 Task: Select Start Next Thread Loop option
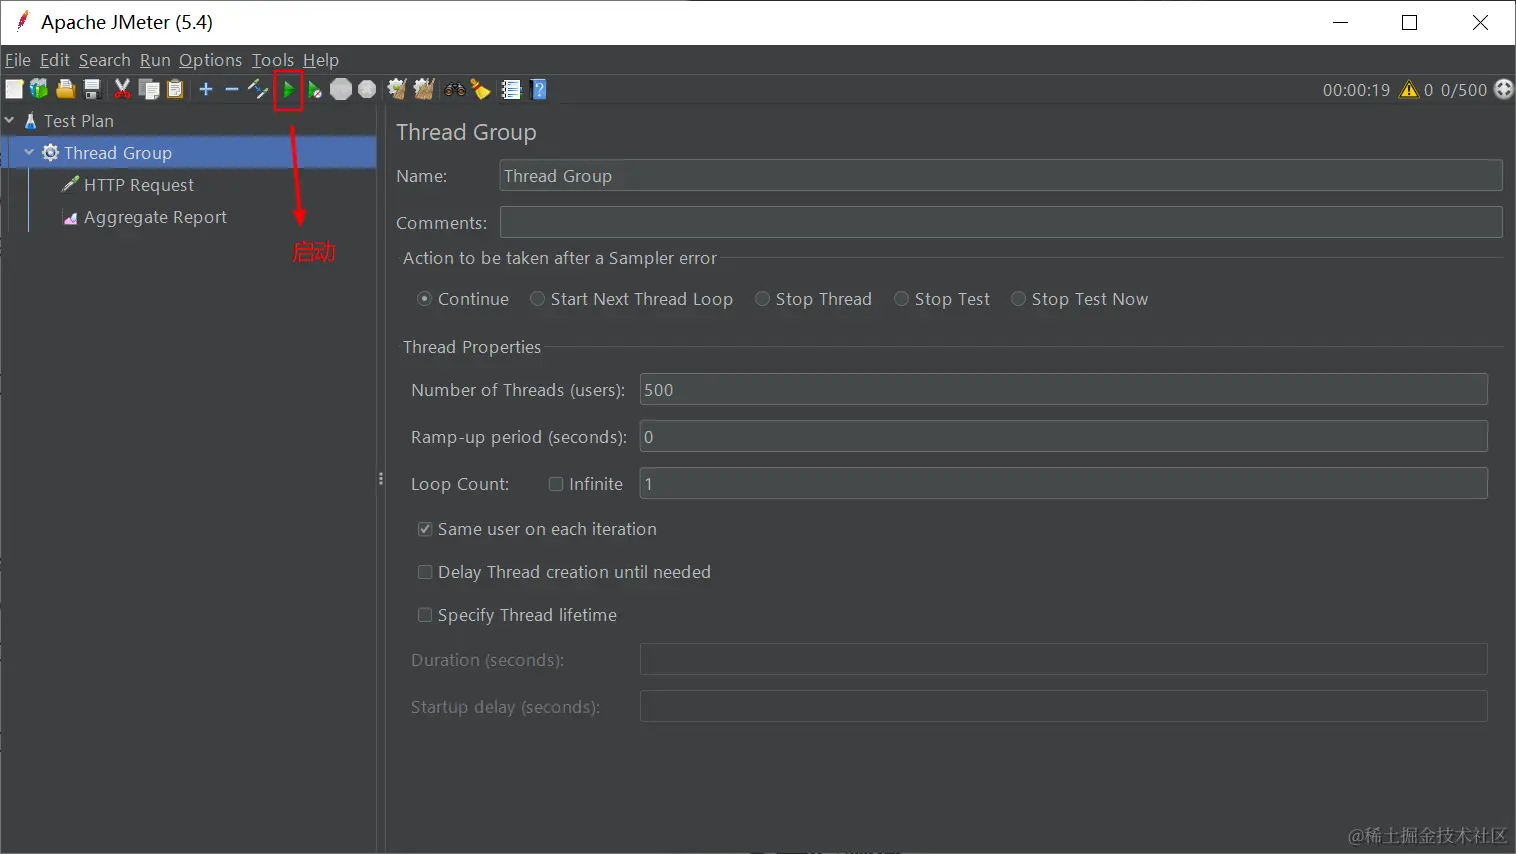coord(537,299)
